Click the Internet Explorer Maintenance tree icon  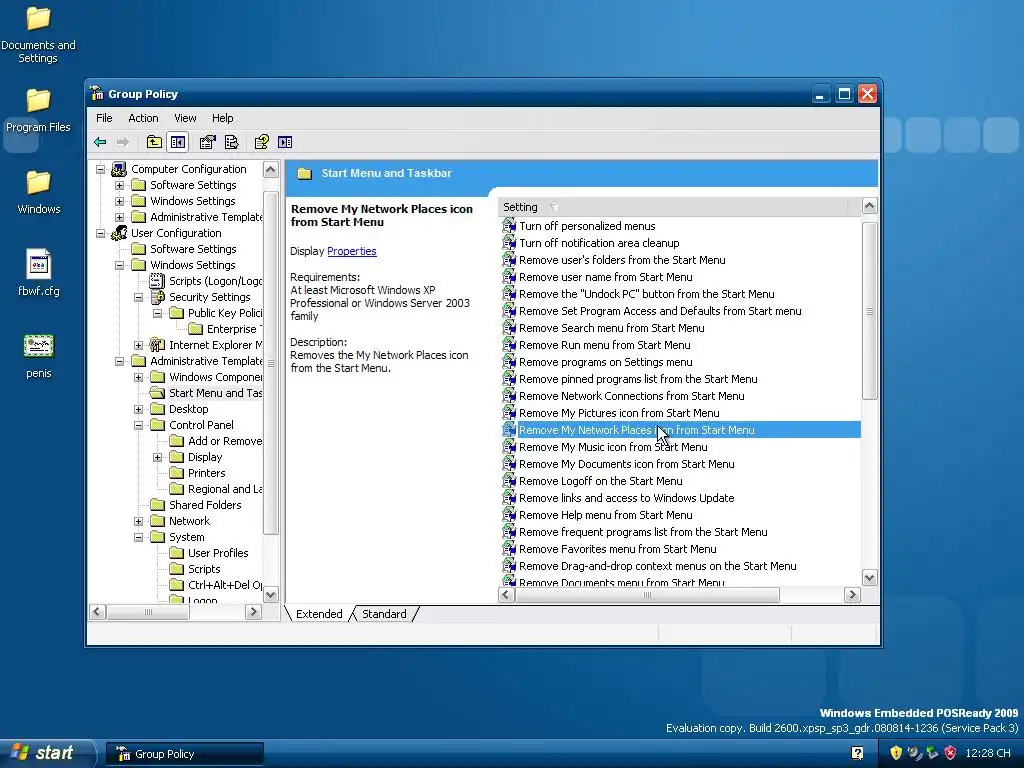tap(157, 345)
